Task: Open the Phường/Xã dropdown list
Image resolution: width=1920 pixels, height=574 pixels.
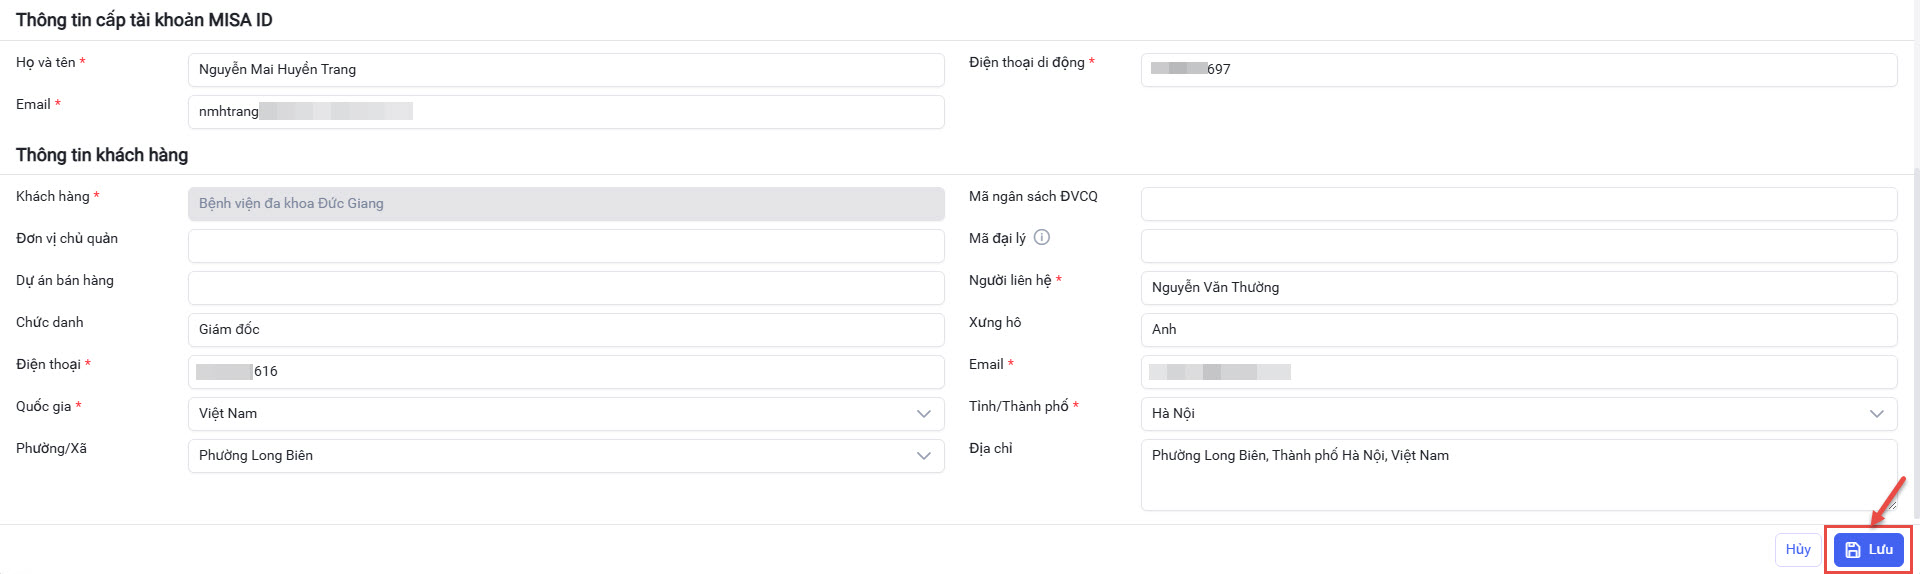Action: click(x=923, y=456)
